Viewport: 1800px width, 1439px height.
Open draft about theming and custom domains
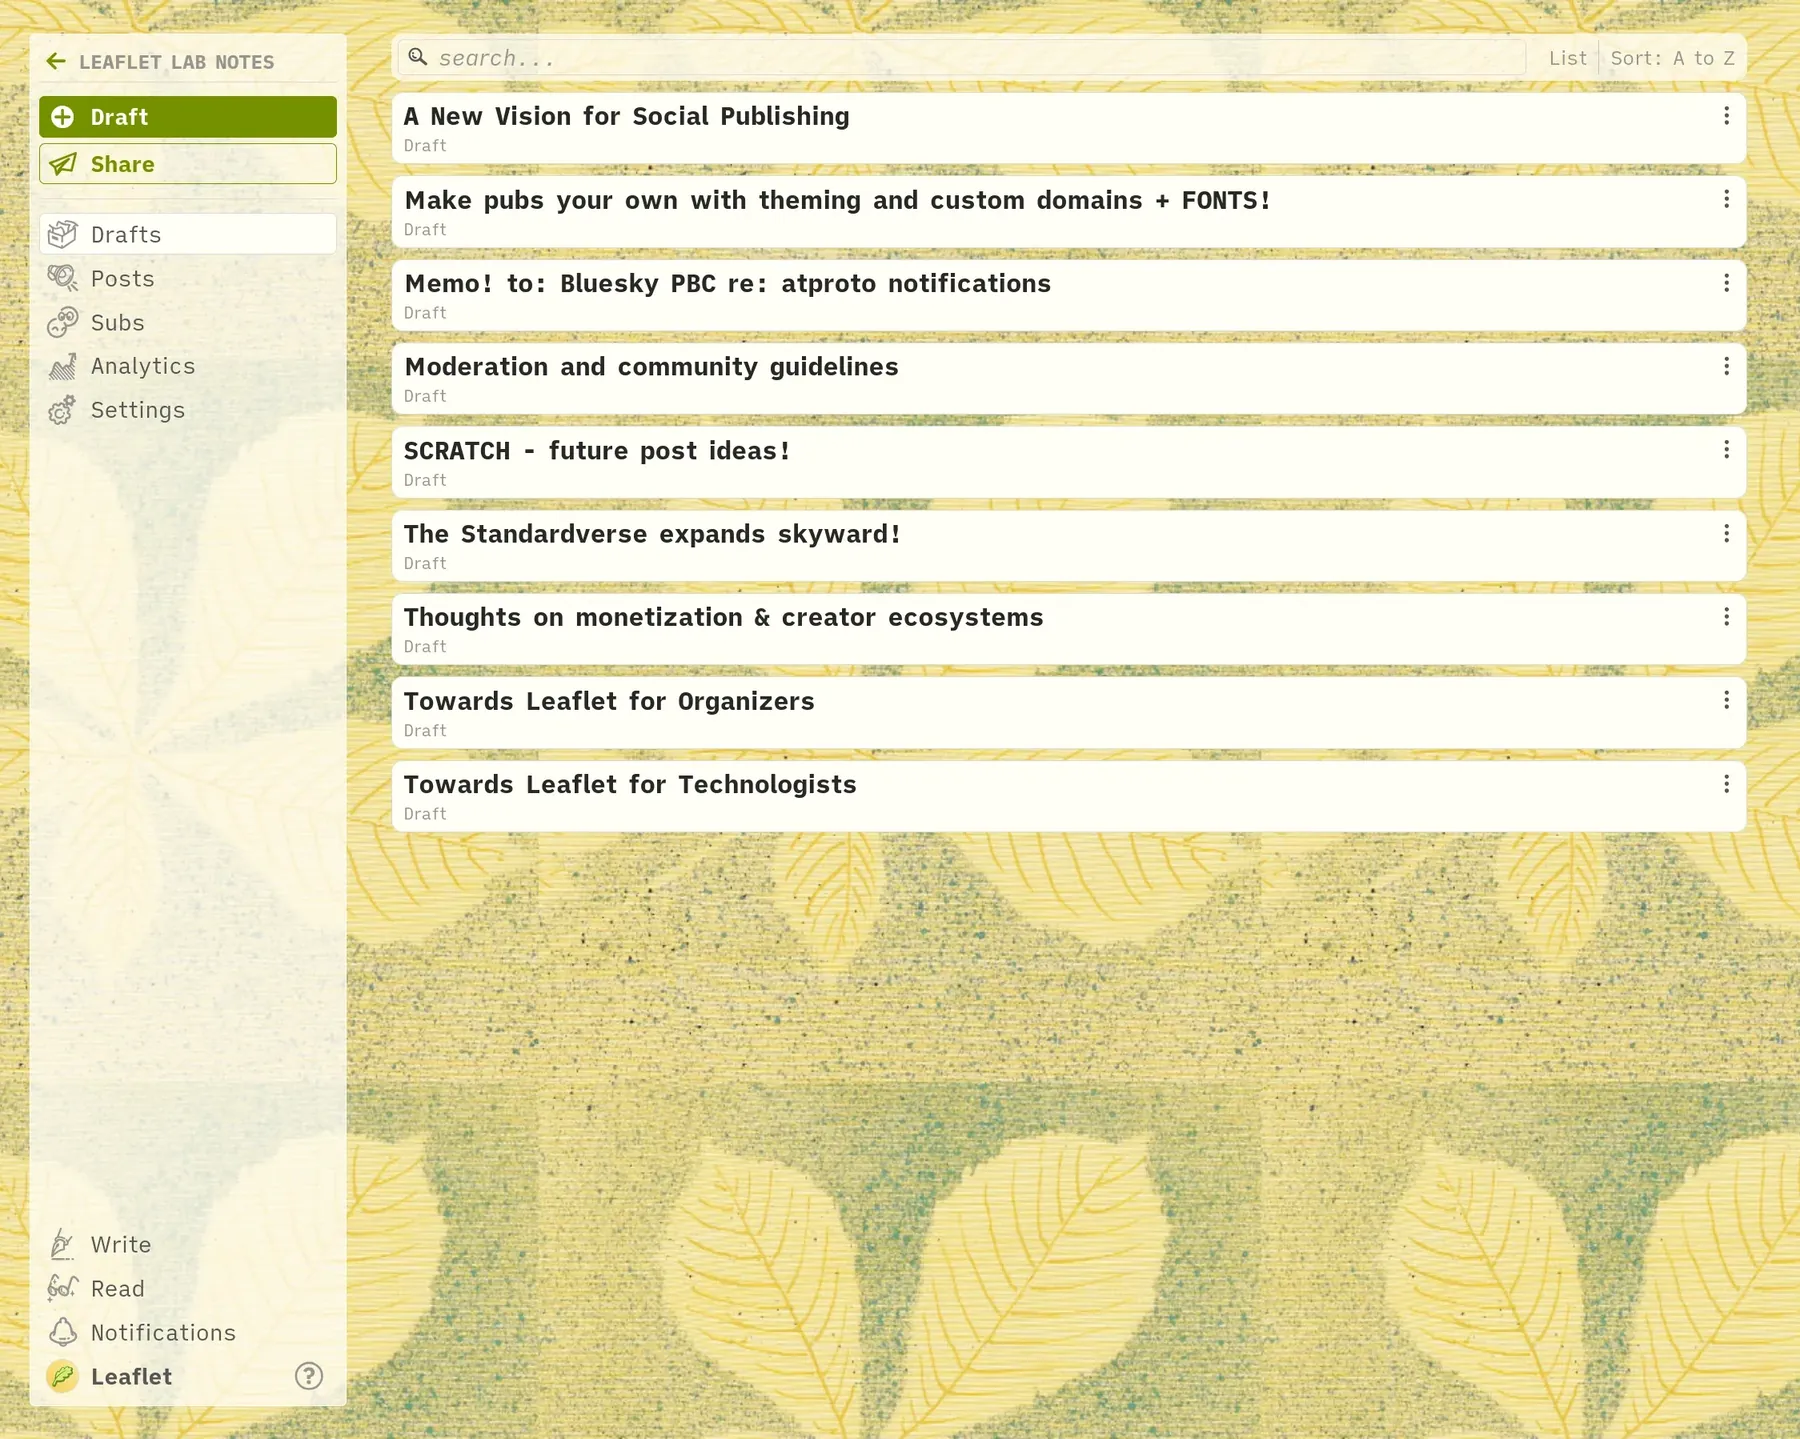point(1069,212)
